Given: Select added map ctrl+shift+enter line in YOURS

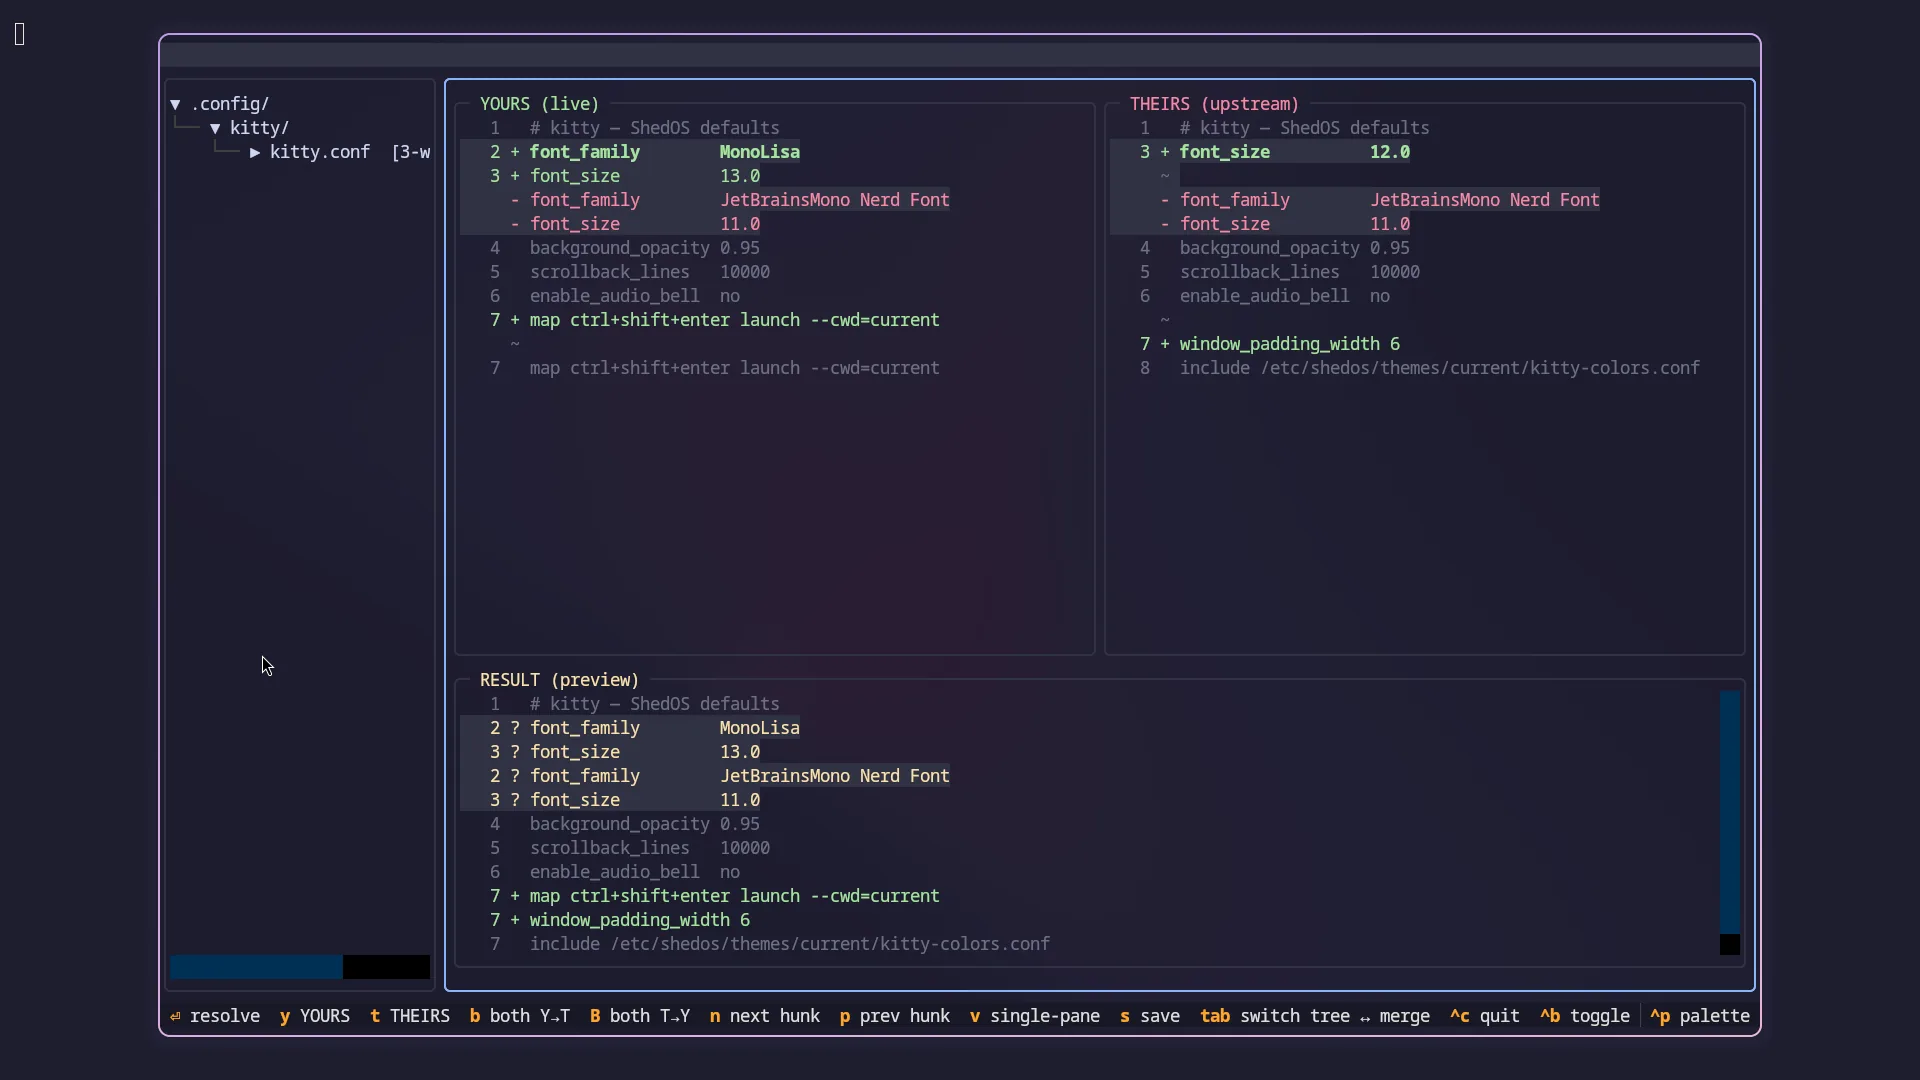Looking at the screenshot, I should click(x=715, y=320).
